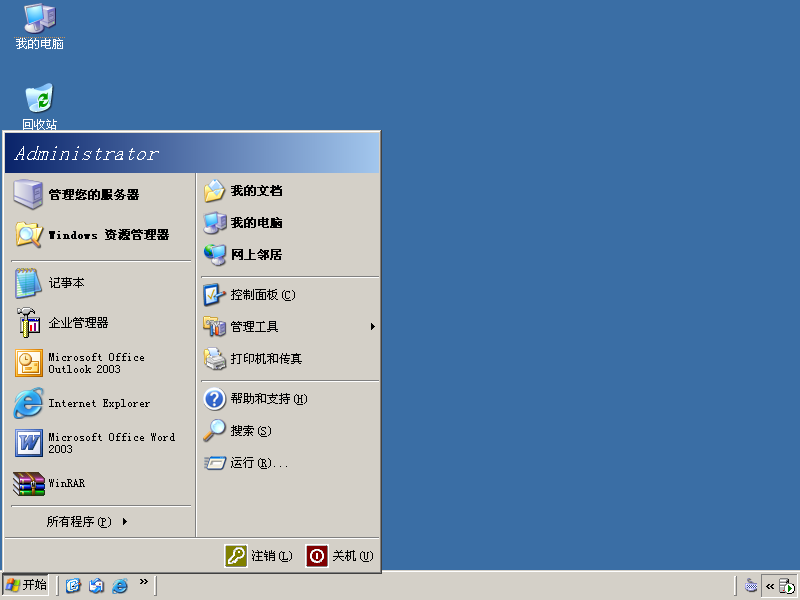The image size is (800, 600).
Task: Click the language bar keyboard tray icon
Action: tap(751, 585)
